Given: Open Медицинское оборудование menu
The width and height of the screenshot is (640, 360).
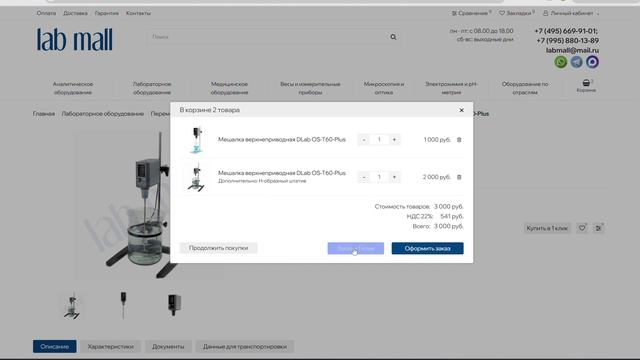Looking at the screenshot, I should click(229, 88).
